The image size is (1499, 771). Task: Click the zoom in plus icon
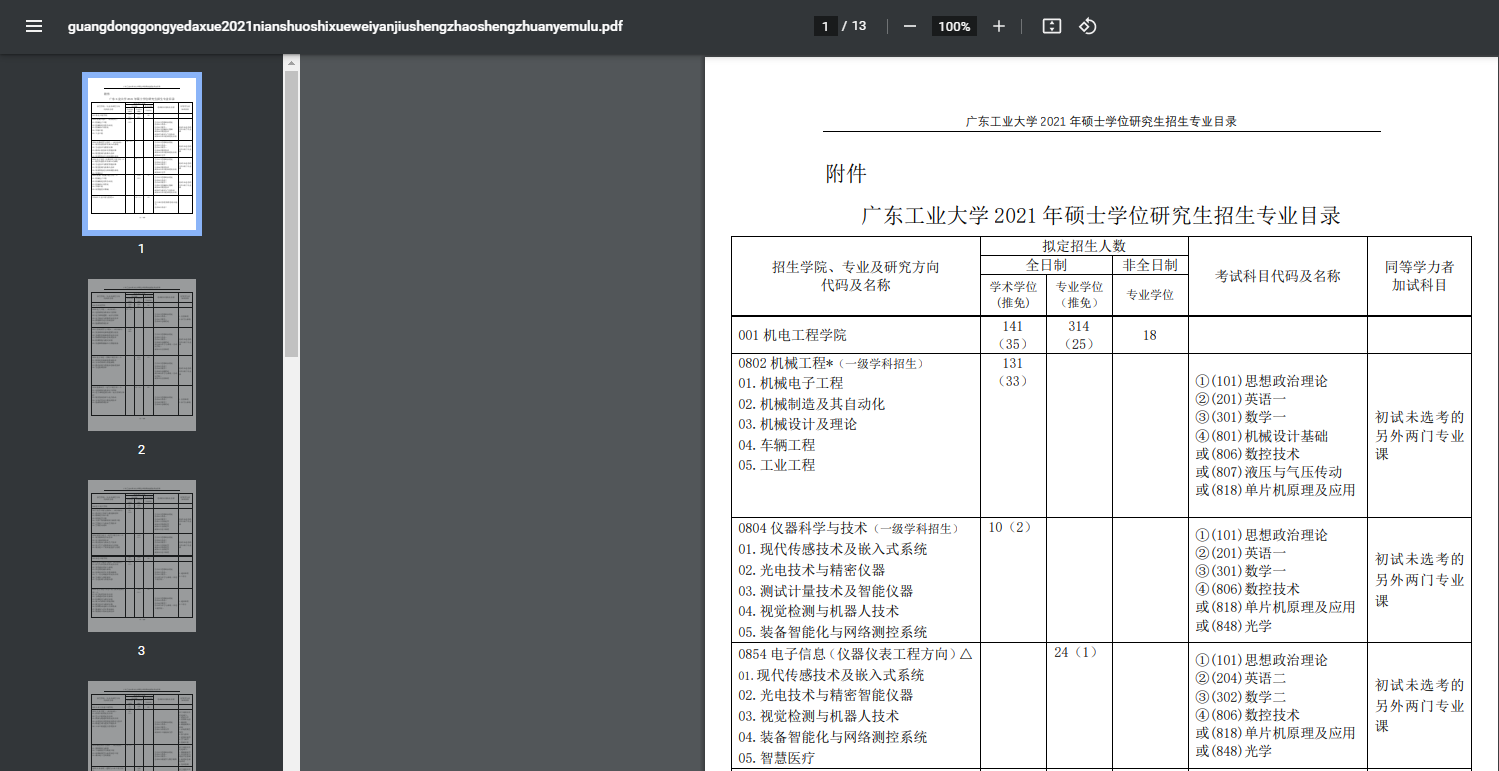pyautogui.click(x=998, y=27)
